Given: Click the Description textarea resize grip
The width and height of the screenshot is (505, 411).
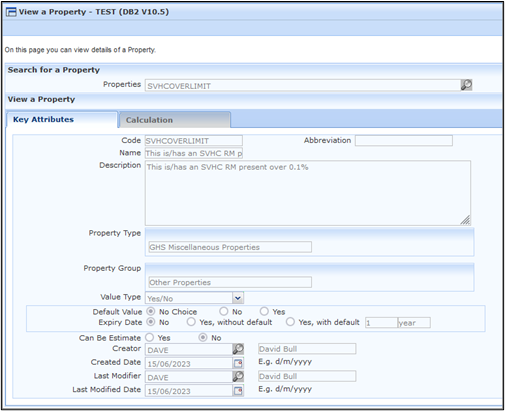Looking at the screenshot, I should pyautogui.click(x=465, y=220).
